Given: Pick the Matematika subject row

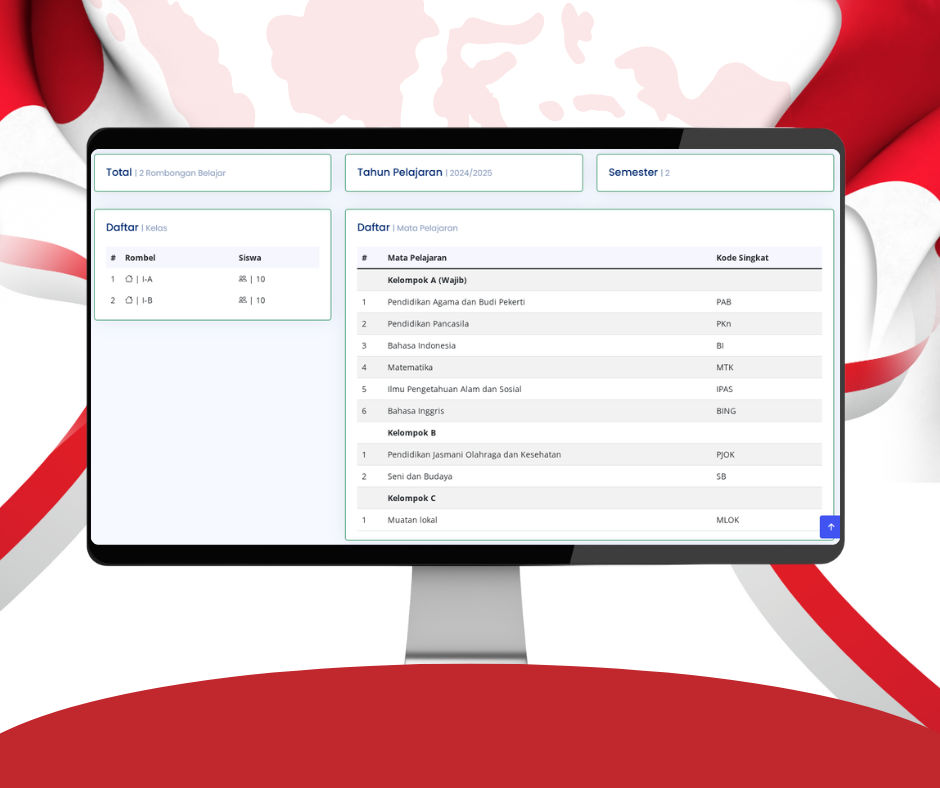Looking at the screenshot, I should point(410,368).
